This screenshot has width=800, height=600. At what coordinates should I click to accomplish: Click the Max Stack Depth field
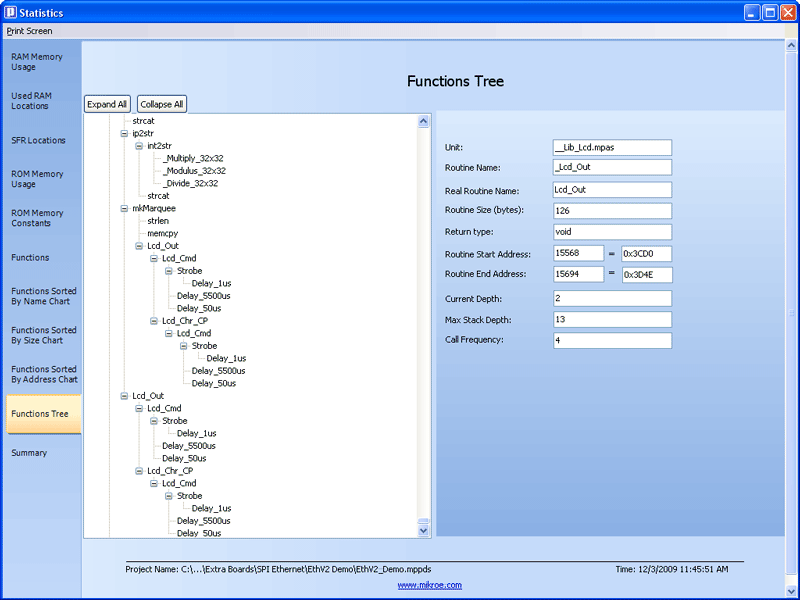pyautogui.click(x=612, y=320)
